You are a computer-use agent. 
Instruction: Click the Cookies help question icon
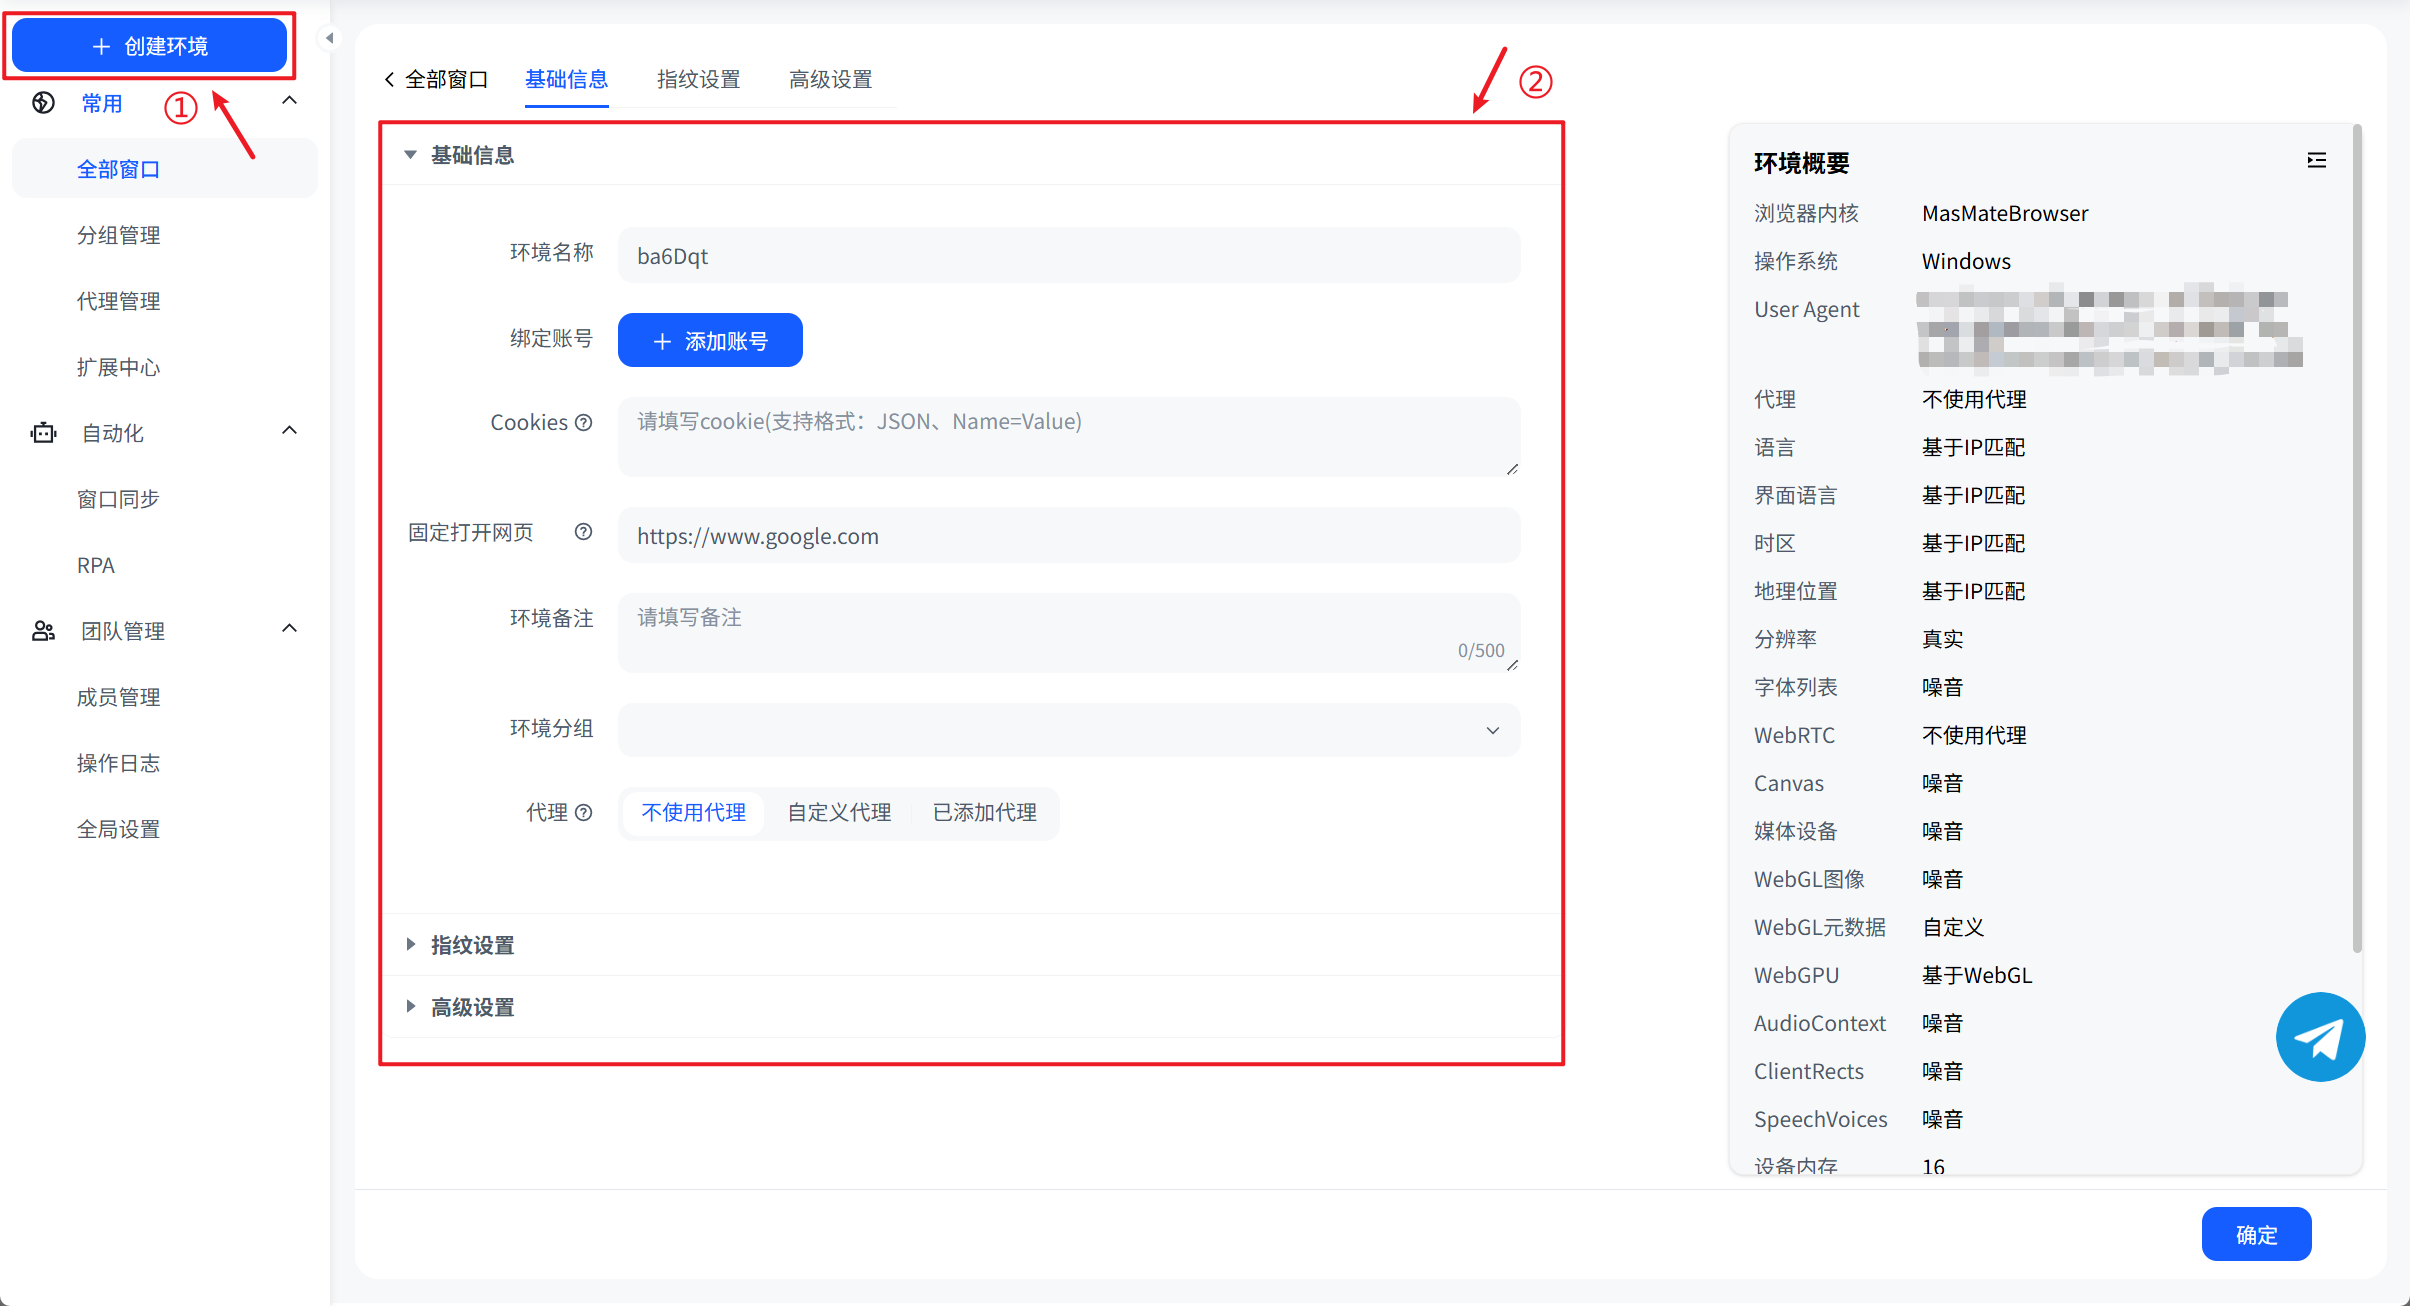tap(584, 422)
